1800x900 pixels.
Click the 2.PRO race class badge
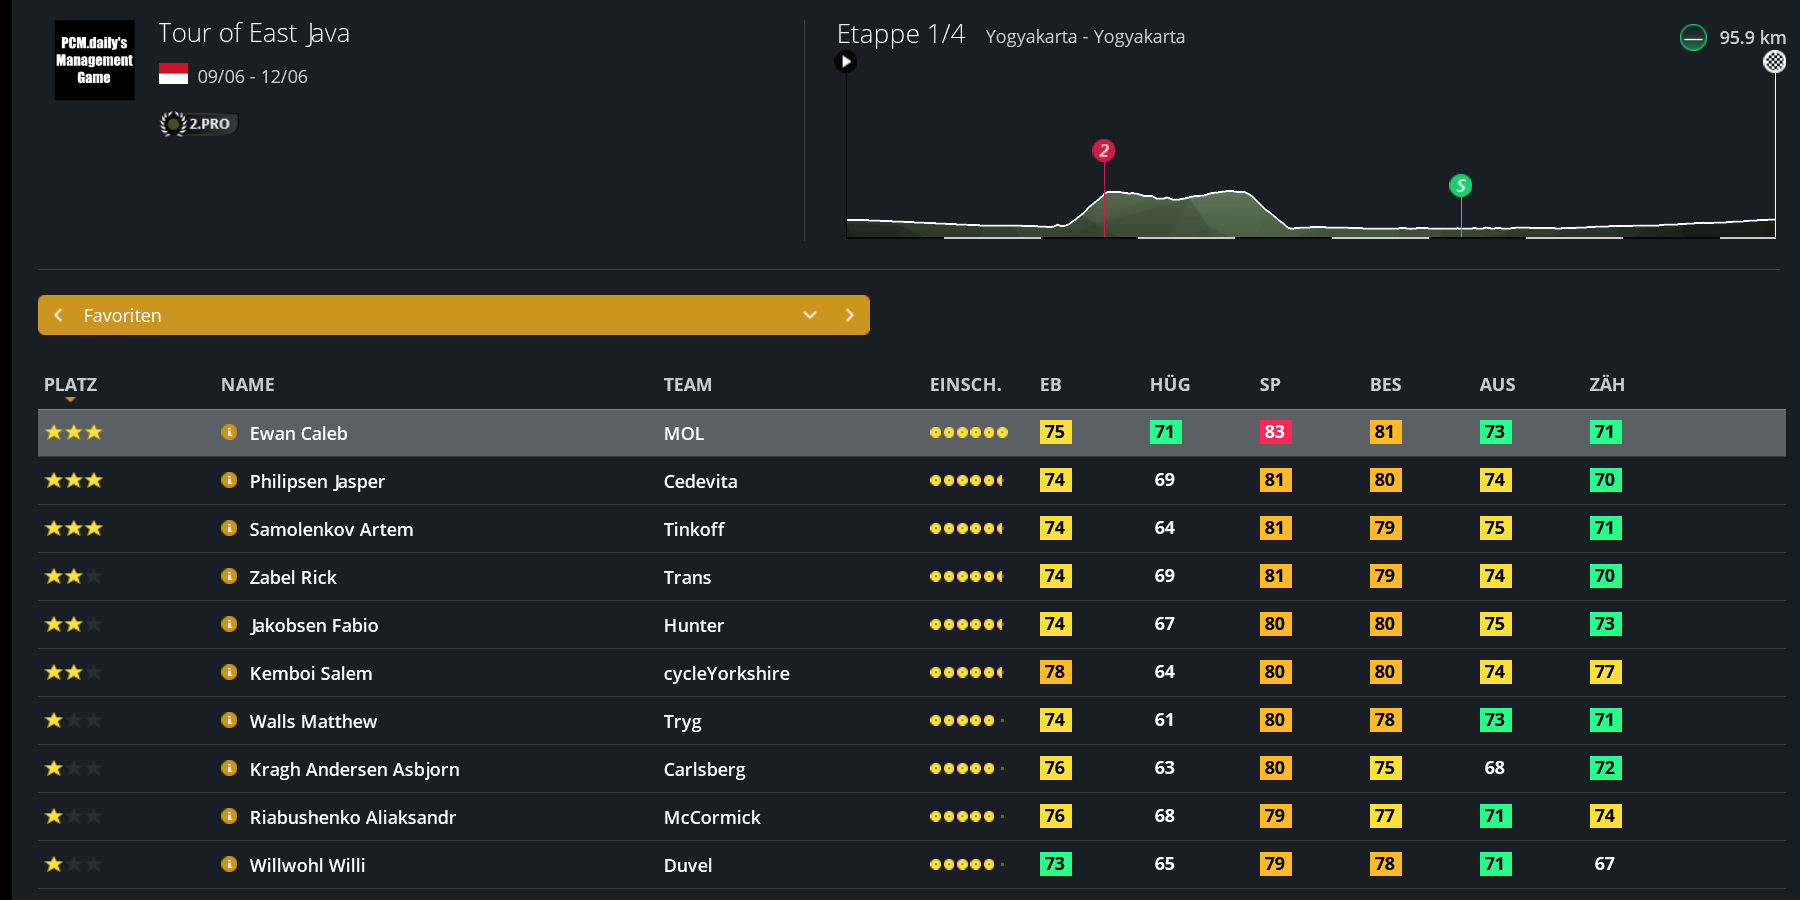tap(198, 124)
